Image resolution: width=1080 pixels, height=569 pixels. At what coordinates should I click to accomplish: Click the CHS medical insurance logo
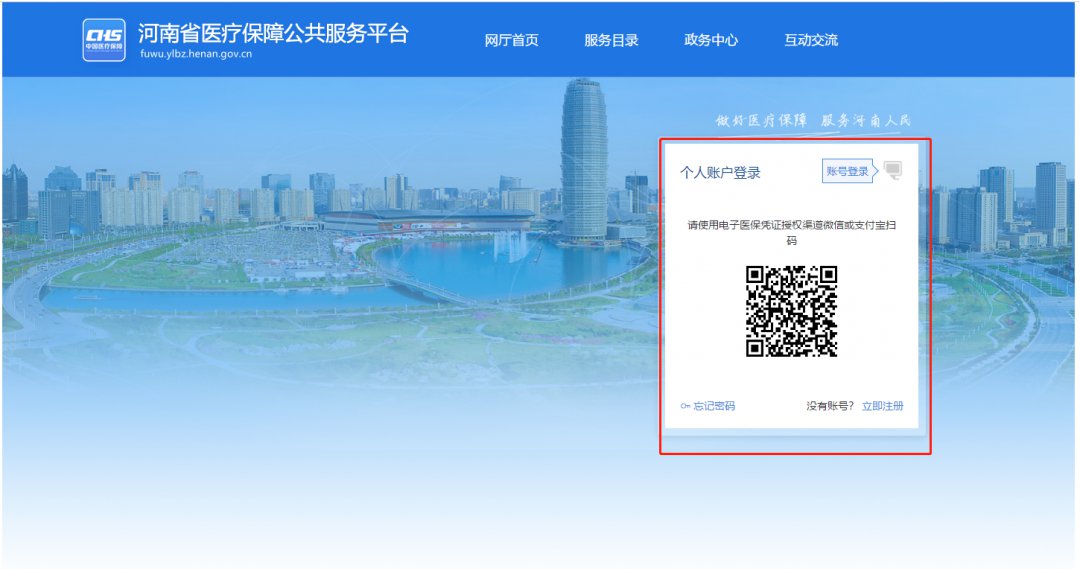[104, 40]
